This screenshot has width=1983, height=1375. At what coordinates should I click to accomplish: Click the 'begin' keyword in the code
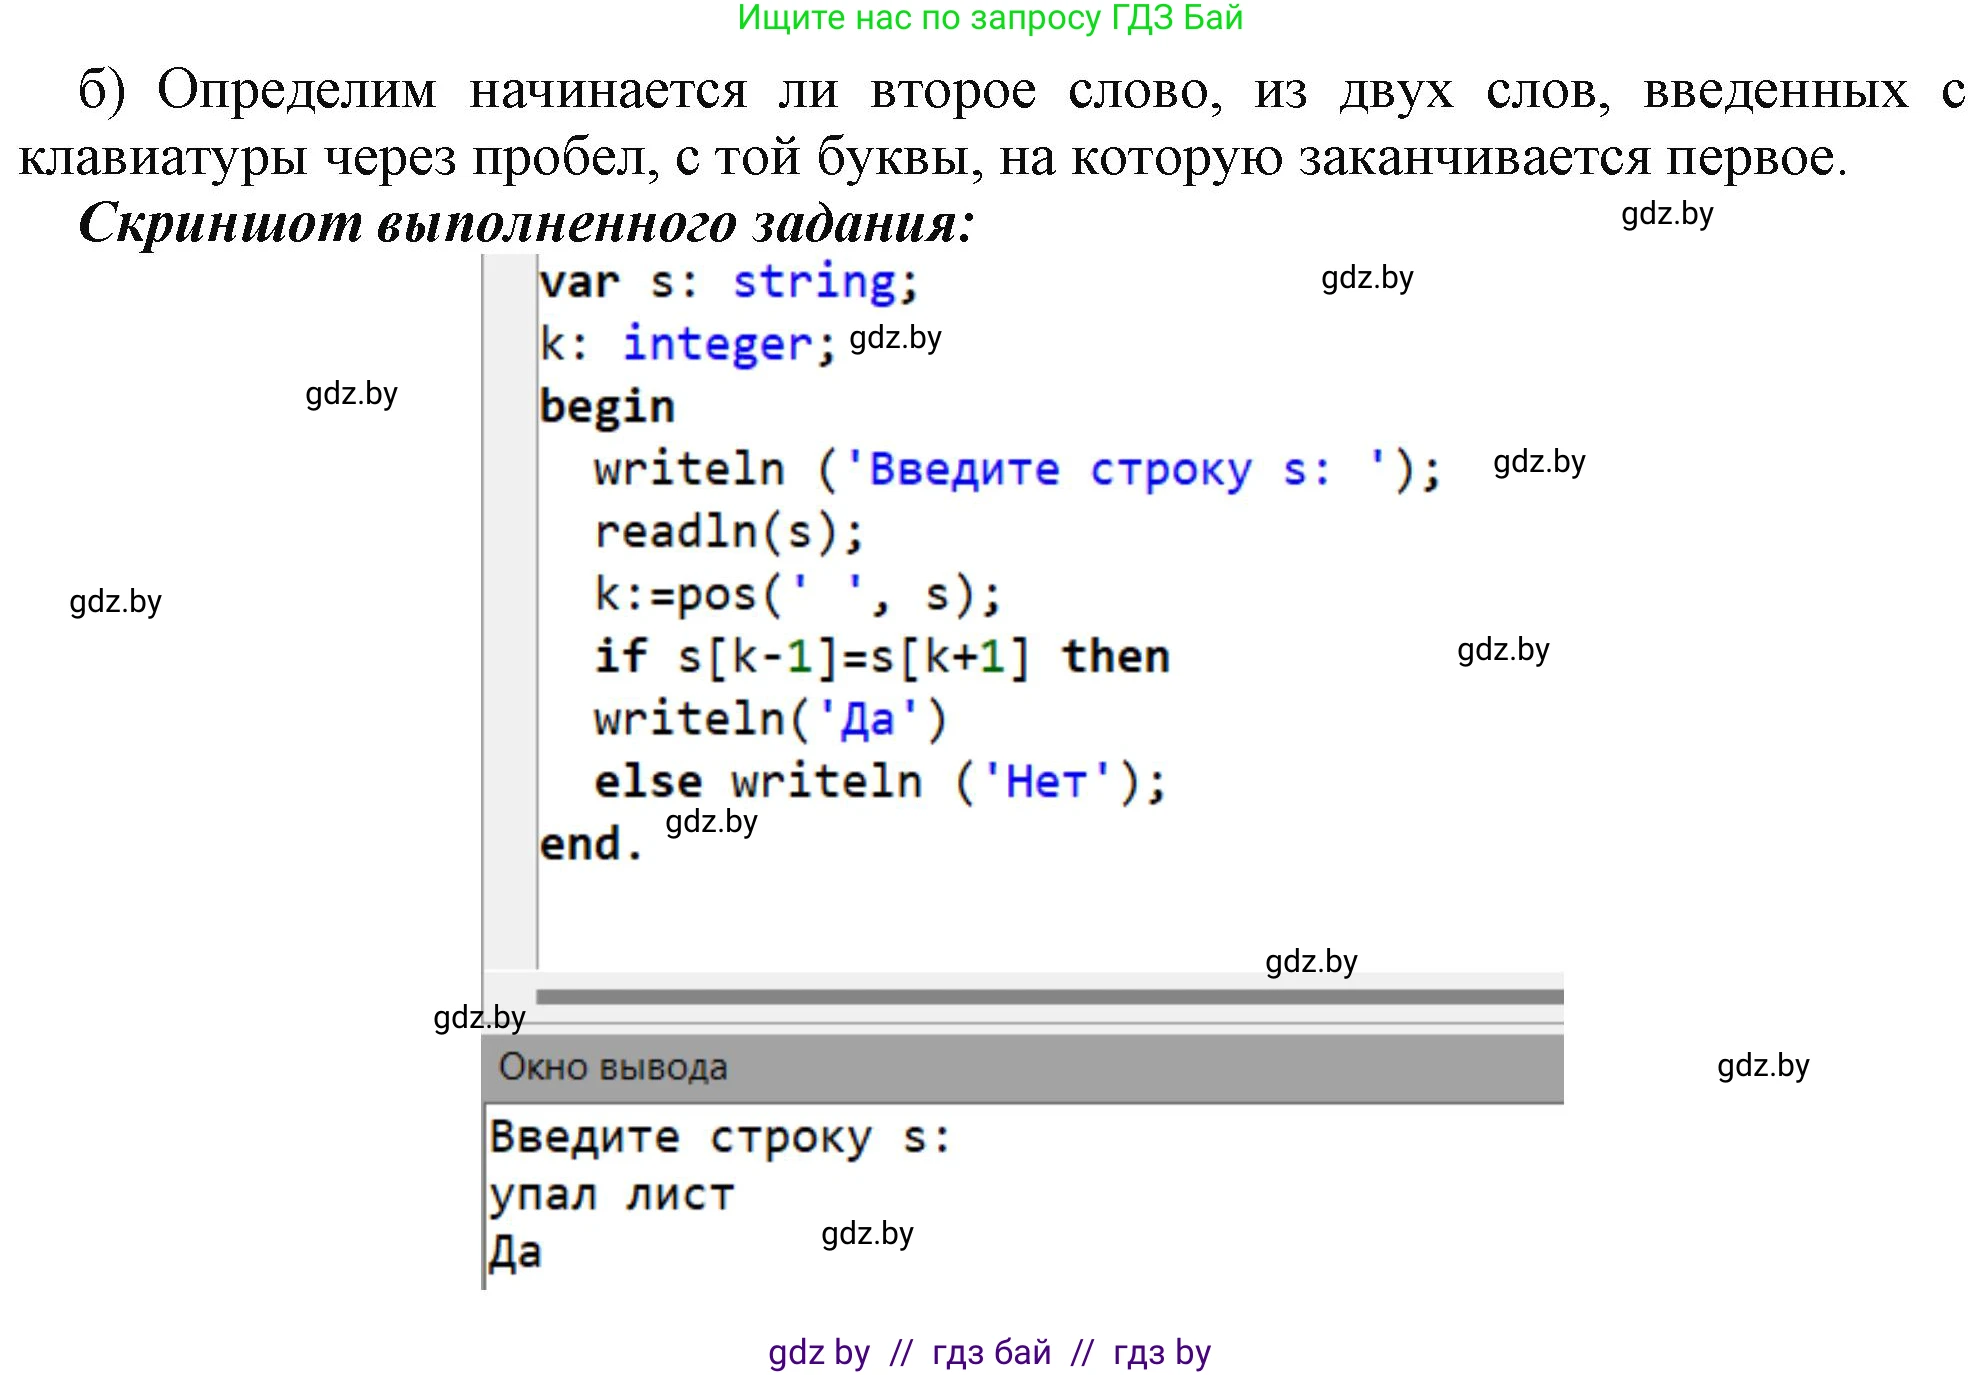pos(607,407)
